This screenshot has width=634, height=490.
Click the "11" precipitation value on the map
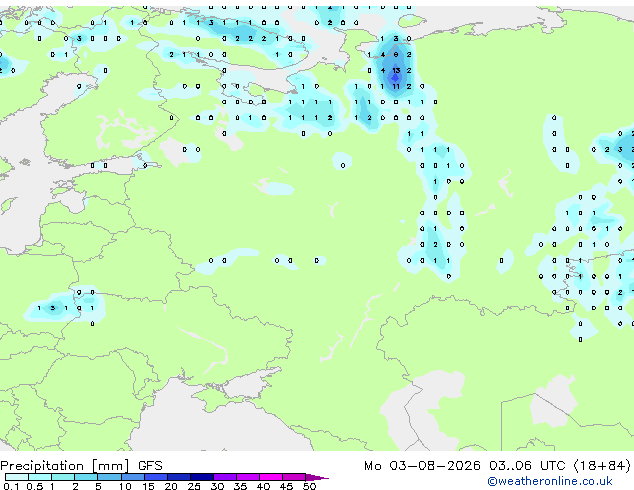(396, 86)
